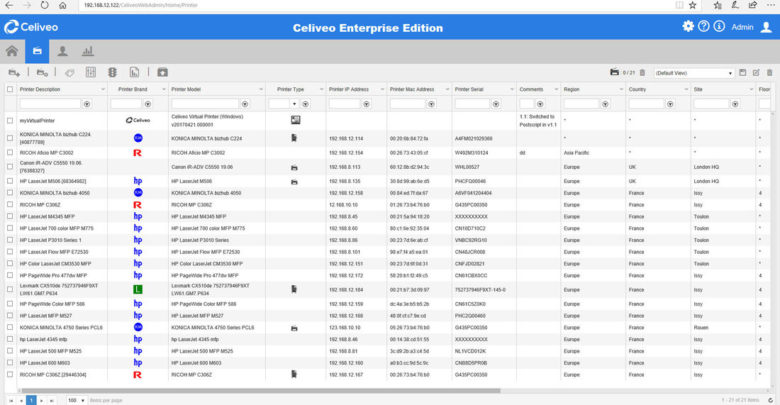Click the Printer IP Address filter input

(x=344, y=104)
